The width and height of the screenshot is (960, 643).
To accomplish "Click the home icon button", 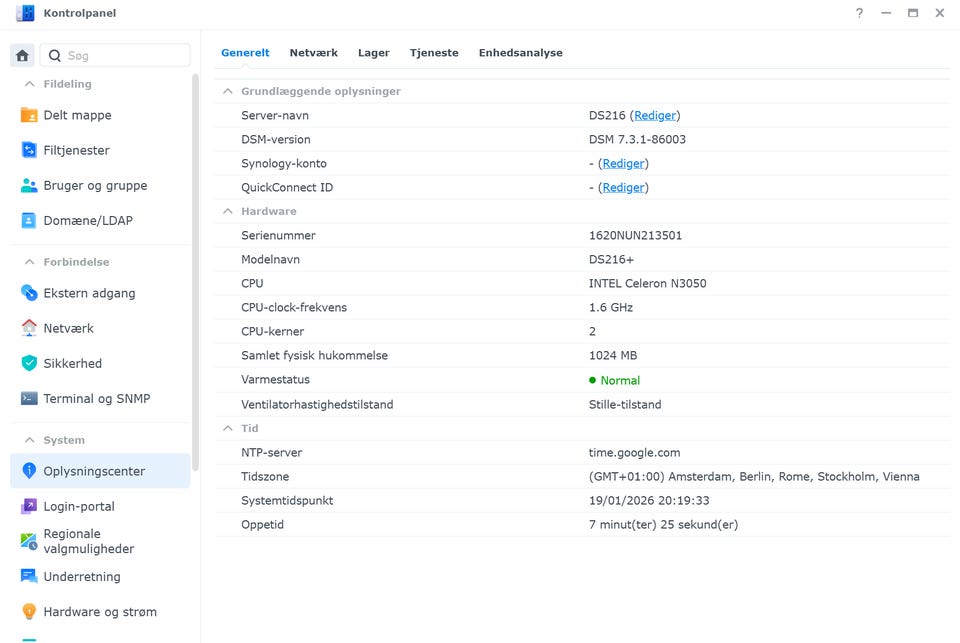I will click(x=23, y=56).
